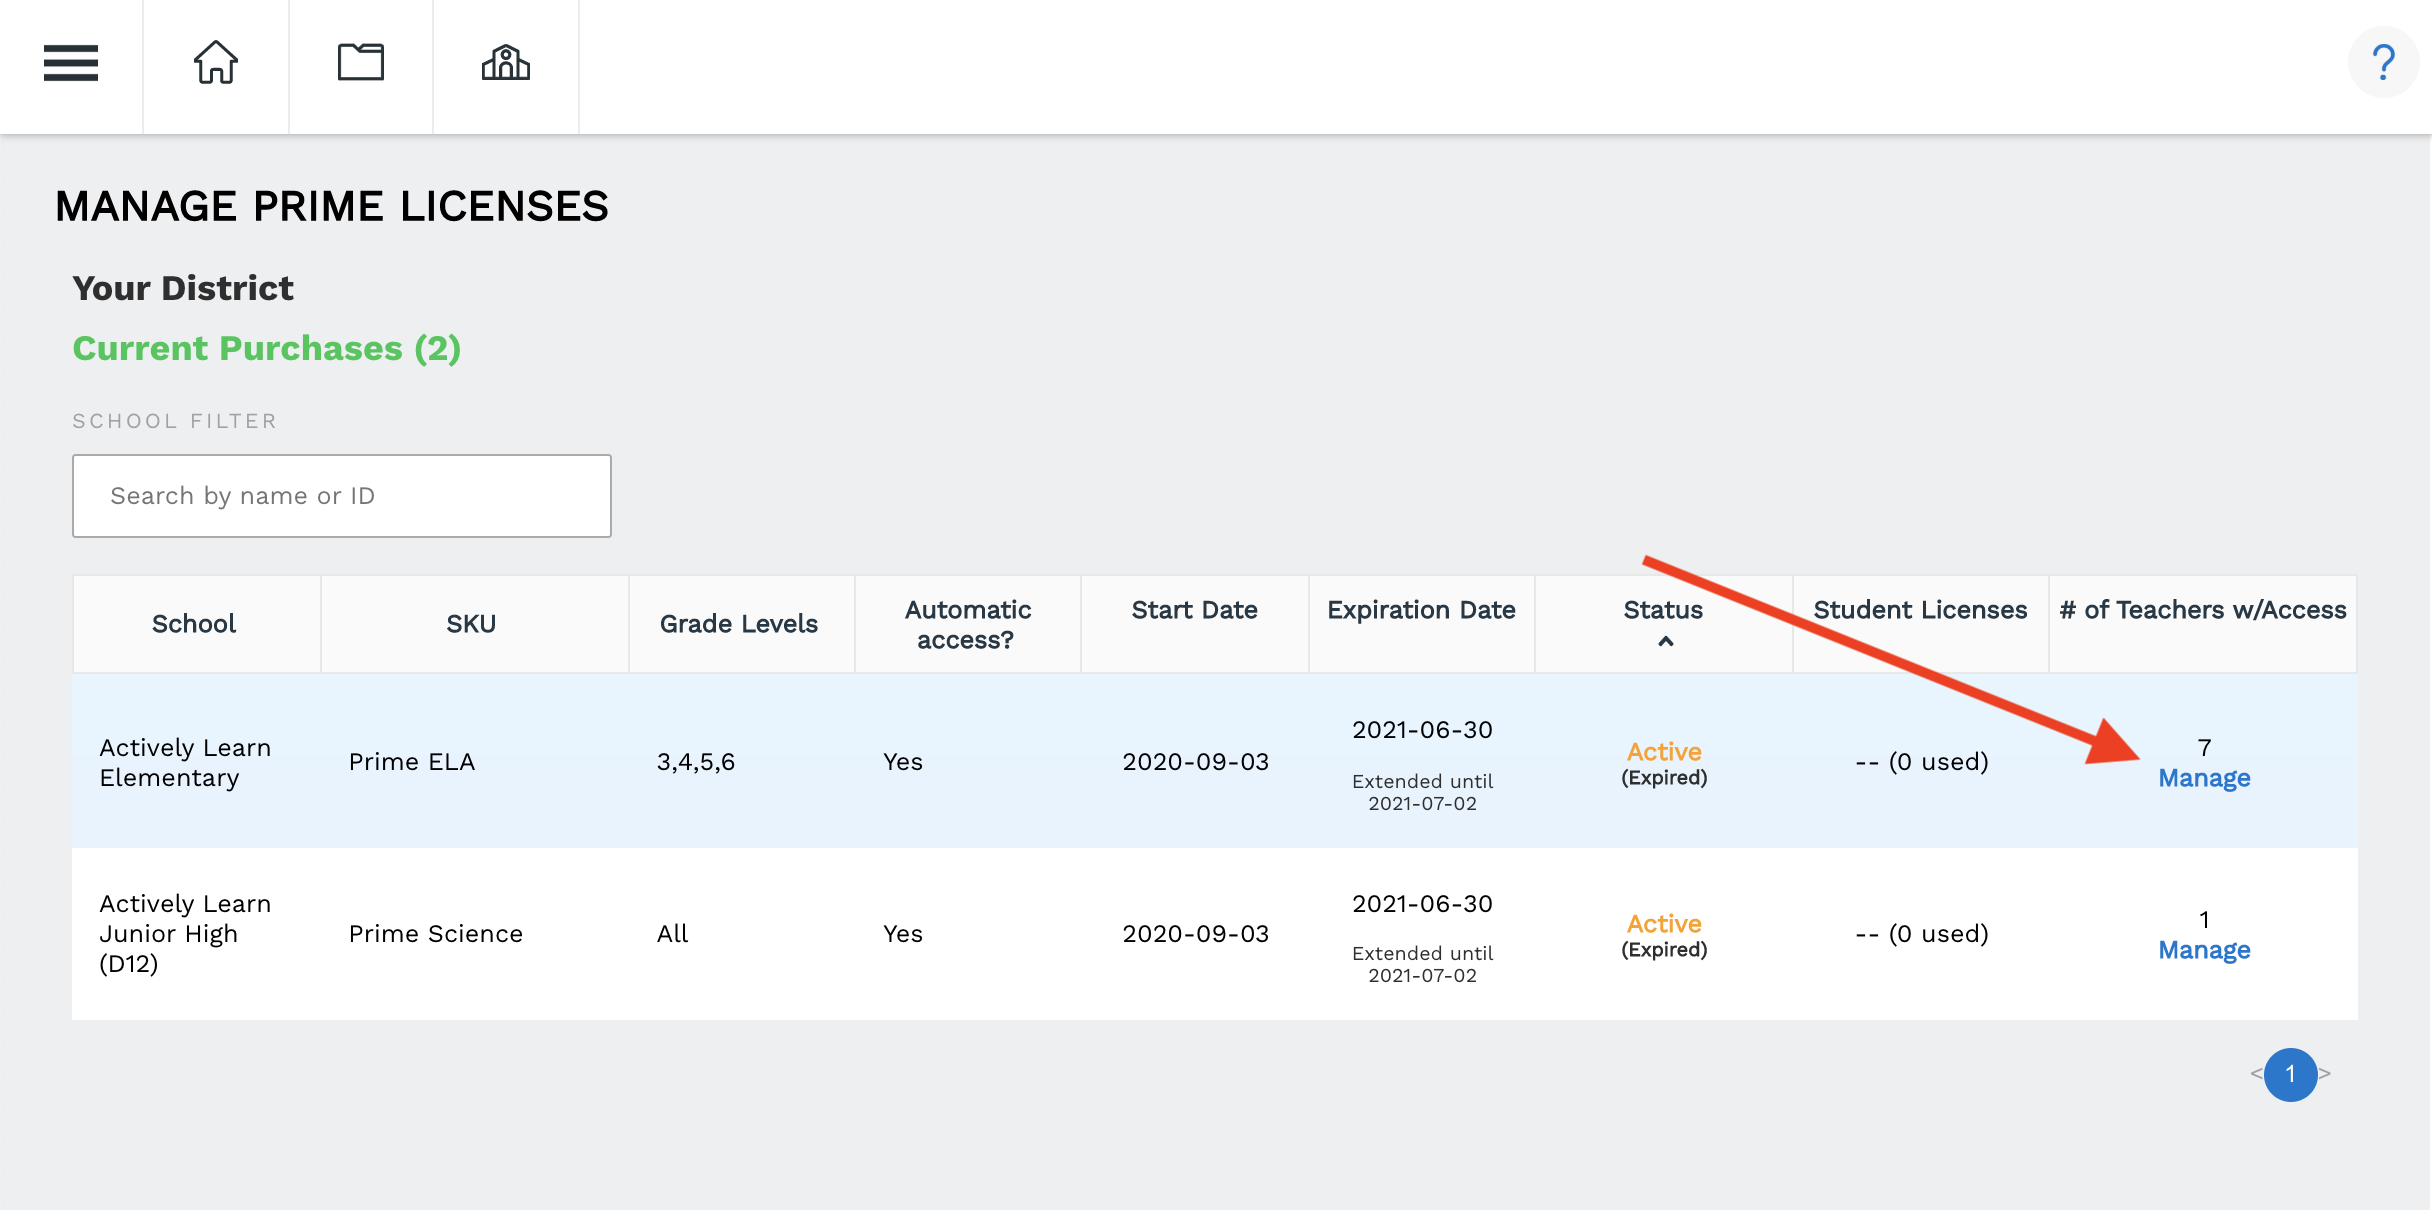Sort by the Expiration Date column header
The image size is (2432, 1210).
click(1421, 610)
